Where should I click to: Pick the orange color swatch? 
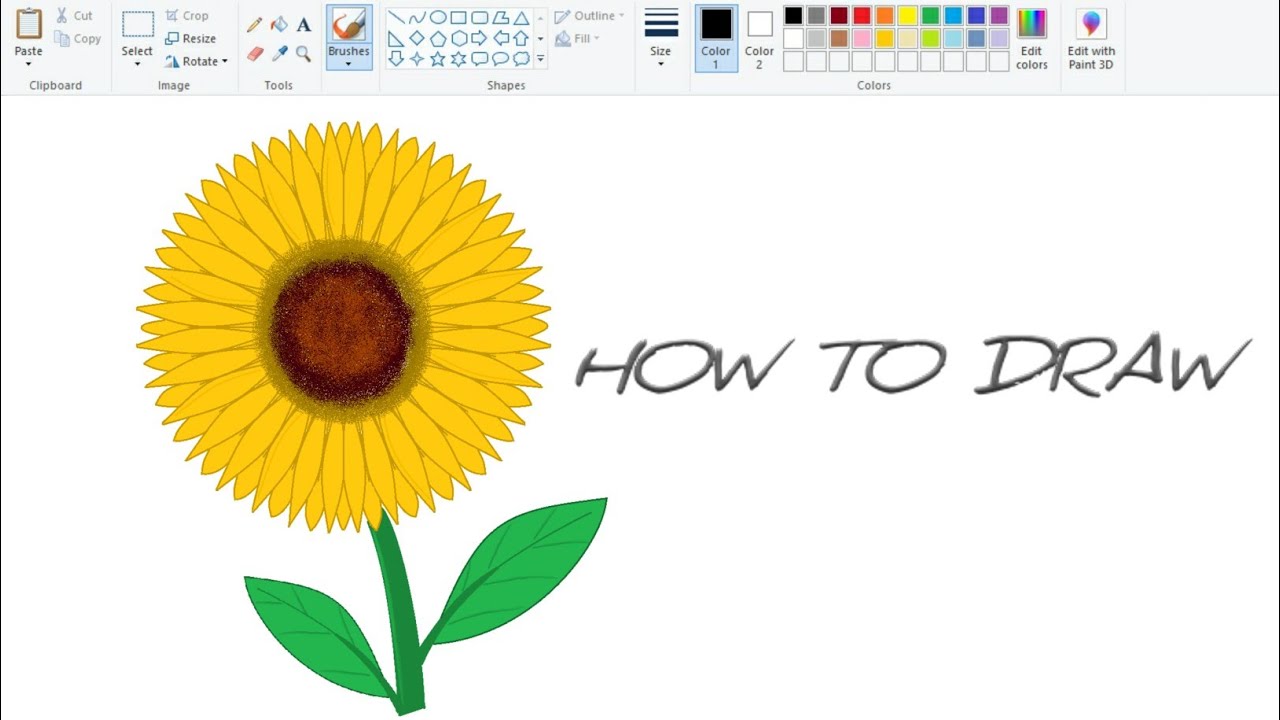coord(885,15)
